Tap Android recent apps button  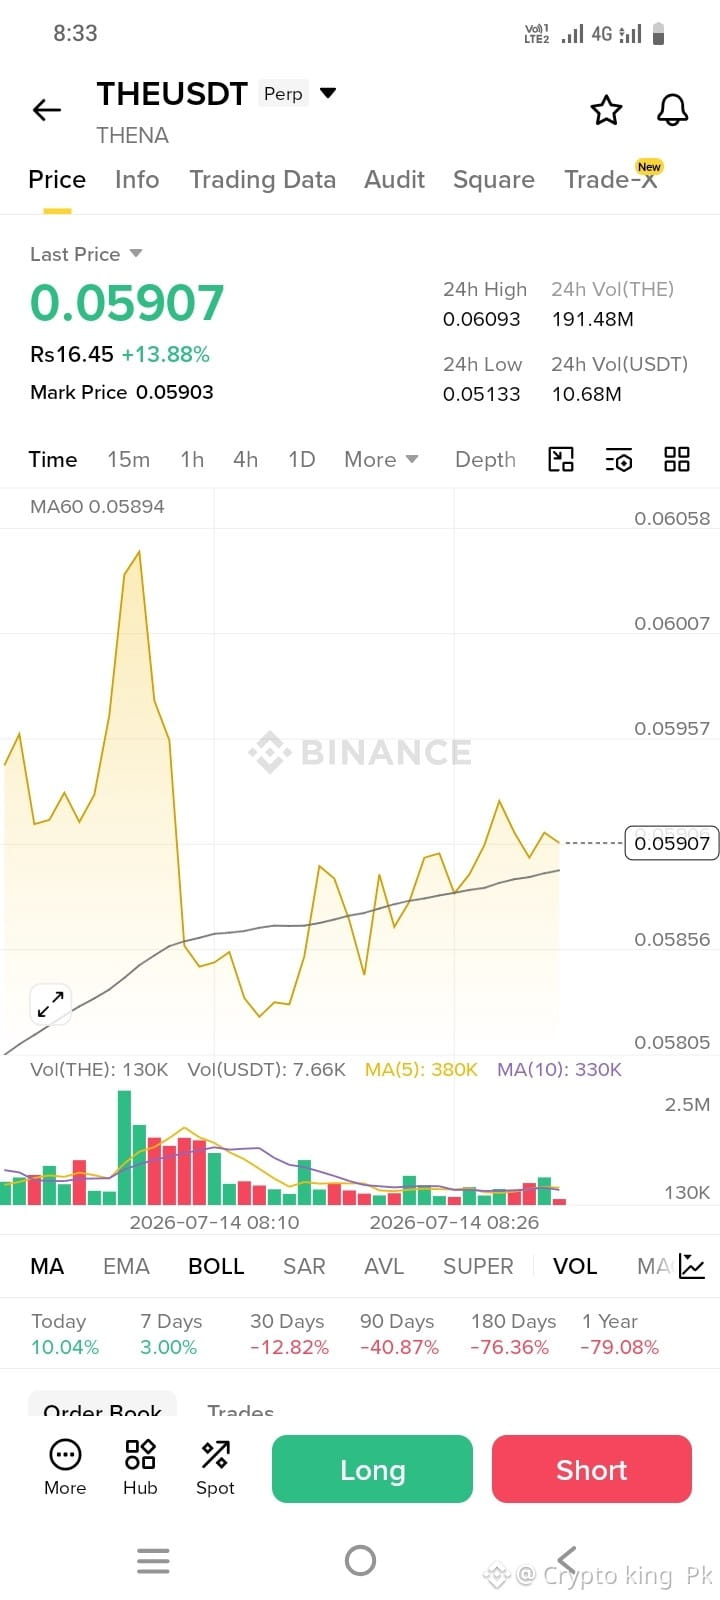[x=153, y=1560]
